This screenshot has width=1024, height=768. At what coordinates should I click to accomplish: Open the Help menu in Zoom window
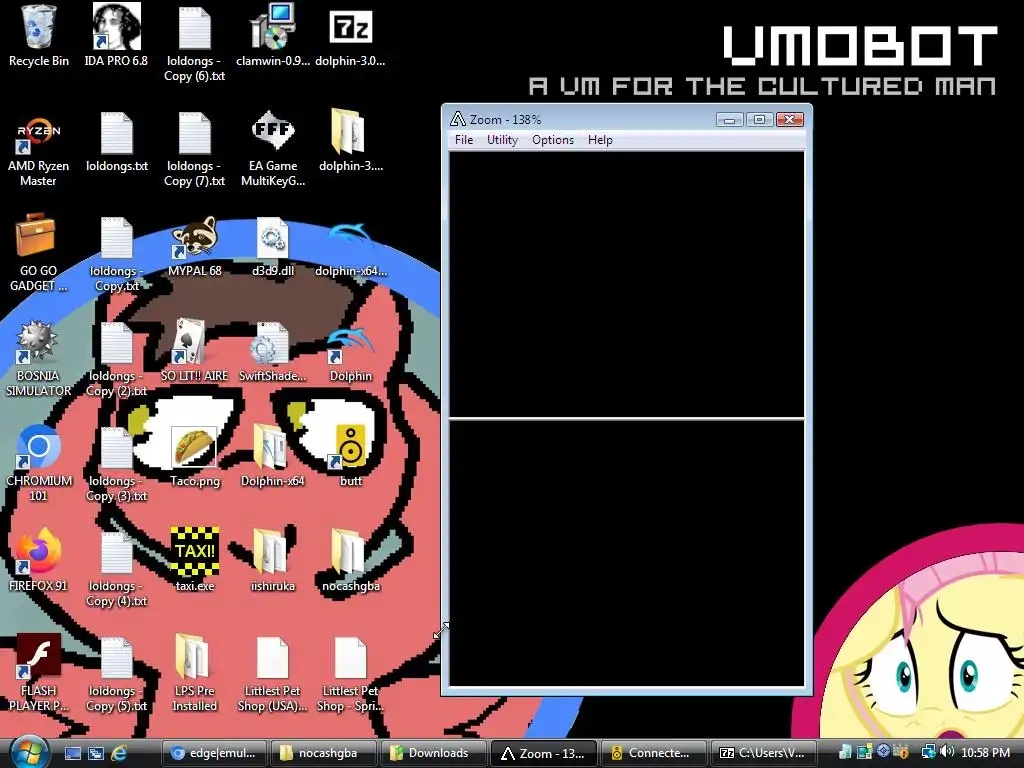[x=600, y=140]
